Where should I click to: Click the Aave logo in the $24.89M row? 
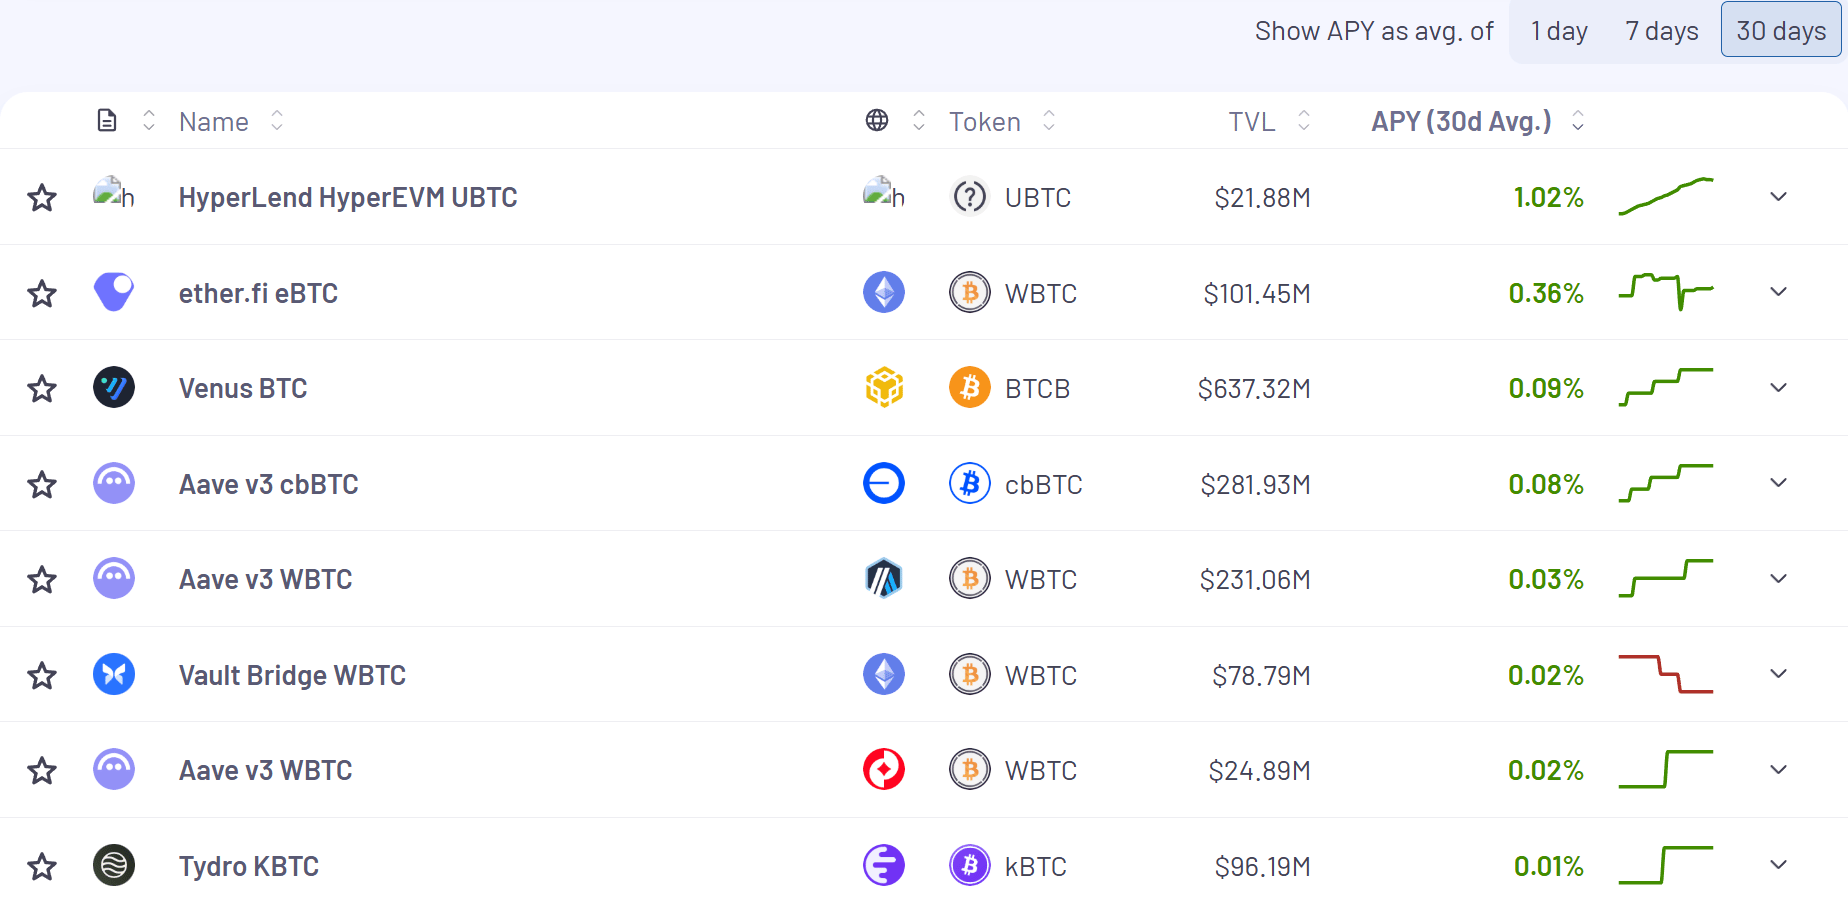pos(114,769)
